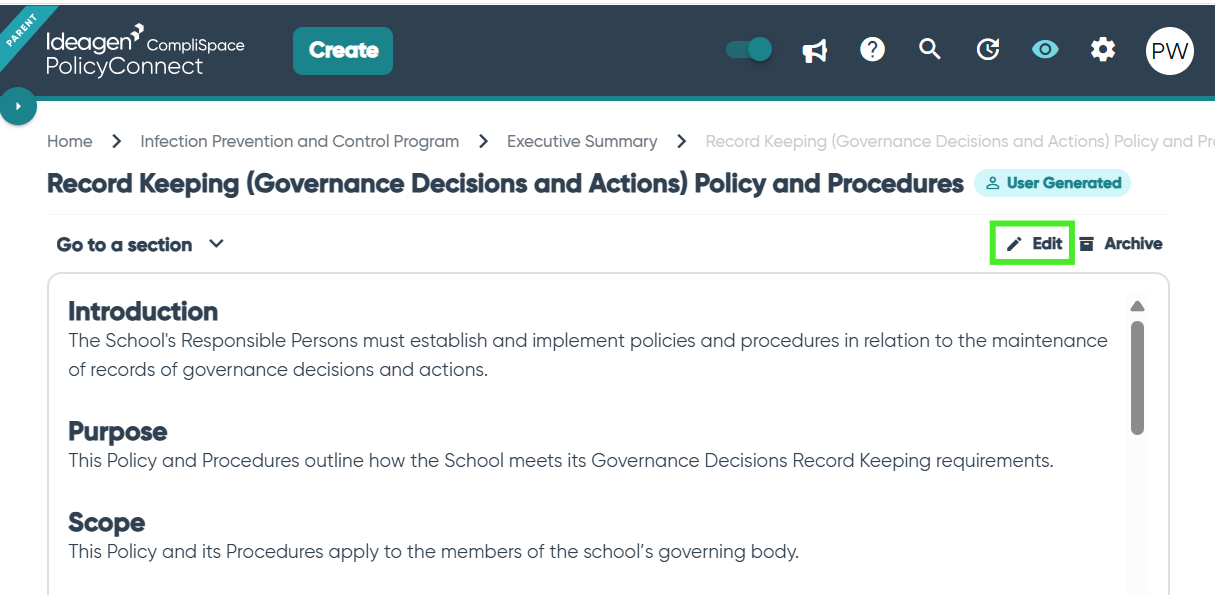Expand the Go to a section dropdown
Screen dimensions: 1215x595
coord(140,244)
